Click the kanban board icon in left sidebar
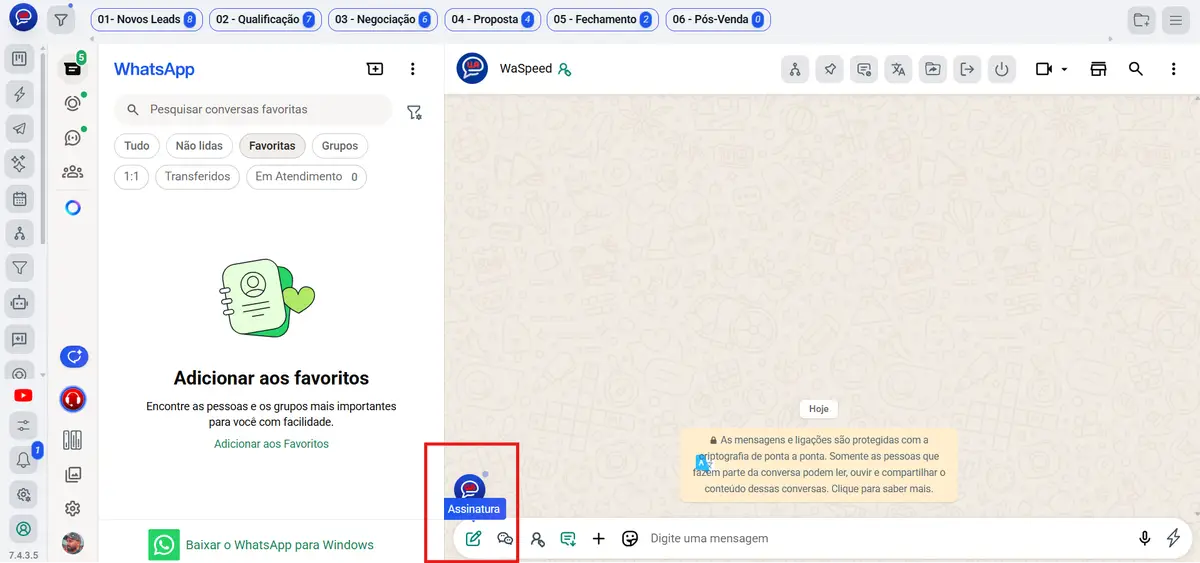The image size is (1200, 563). point(19,60)
